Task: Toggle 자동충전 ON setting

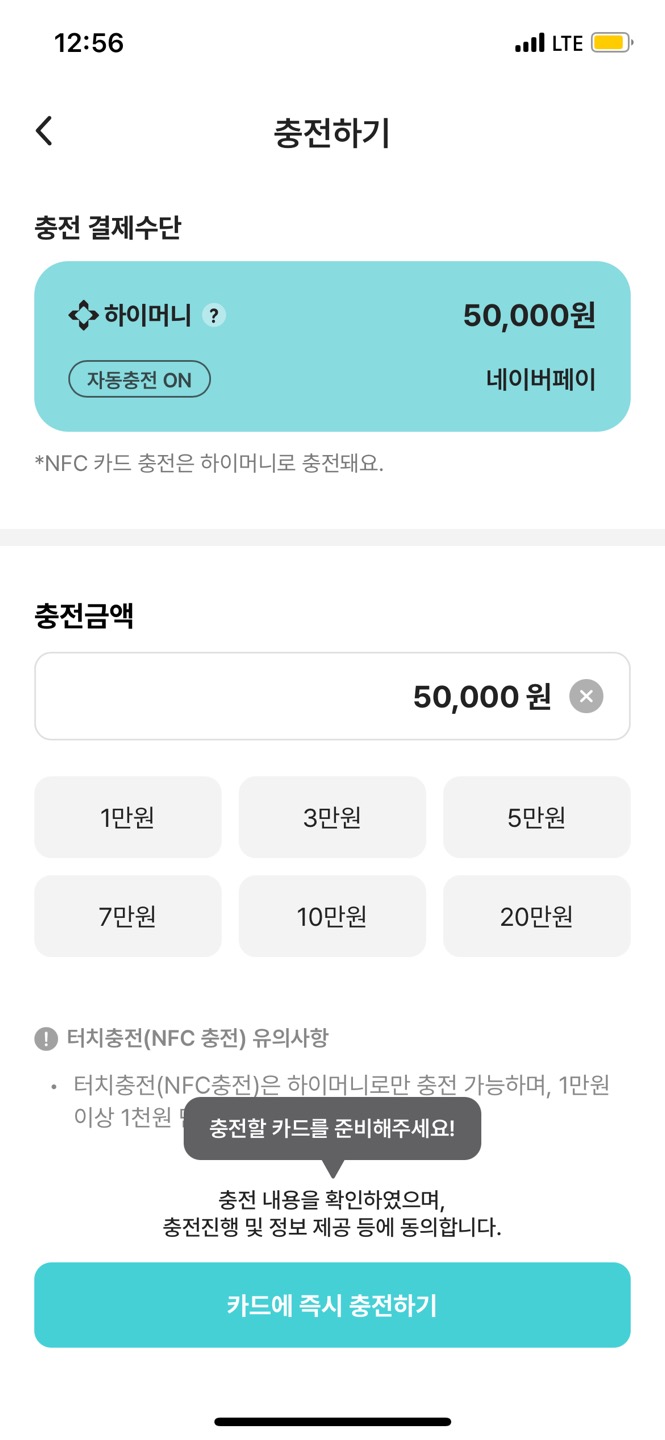Action: (138, 380)
